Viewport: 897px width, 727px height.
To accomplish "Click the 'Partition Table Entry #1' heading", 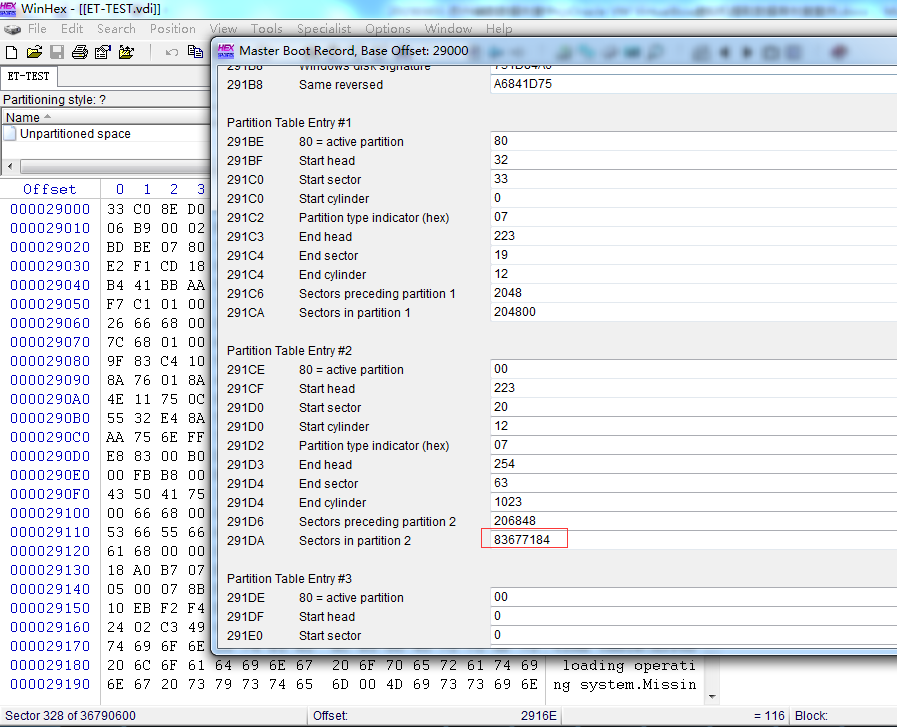I will pos(289,123).
